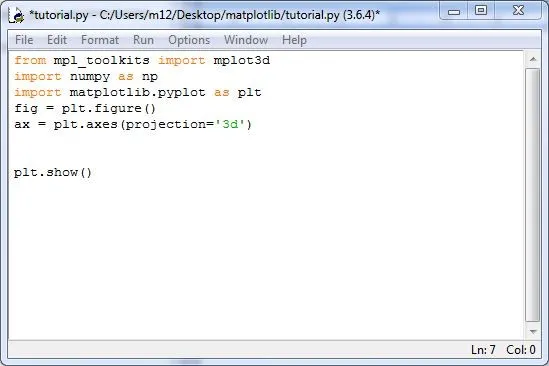Viewport: 549px width, 366px height.
Task: Click 'mpl_toolkits' in the first code line
Action: [102, 61]
